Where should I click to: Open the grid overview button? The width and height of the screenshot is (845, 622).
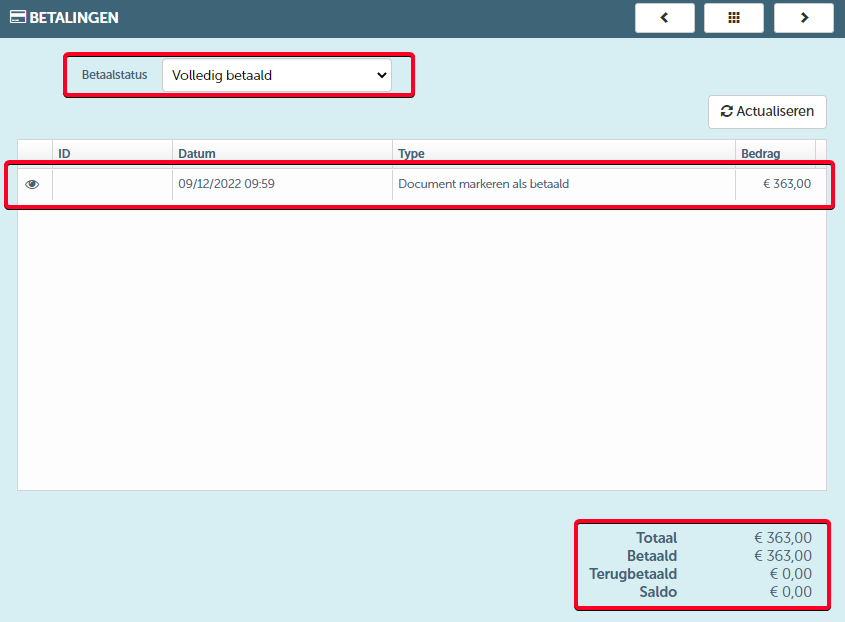tap(733, 18)
